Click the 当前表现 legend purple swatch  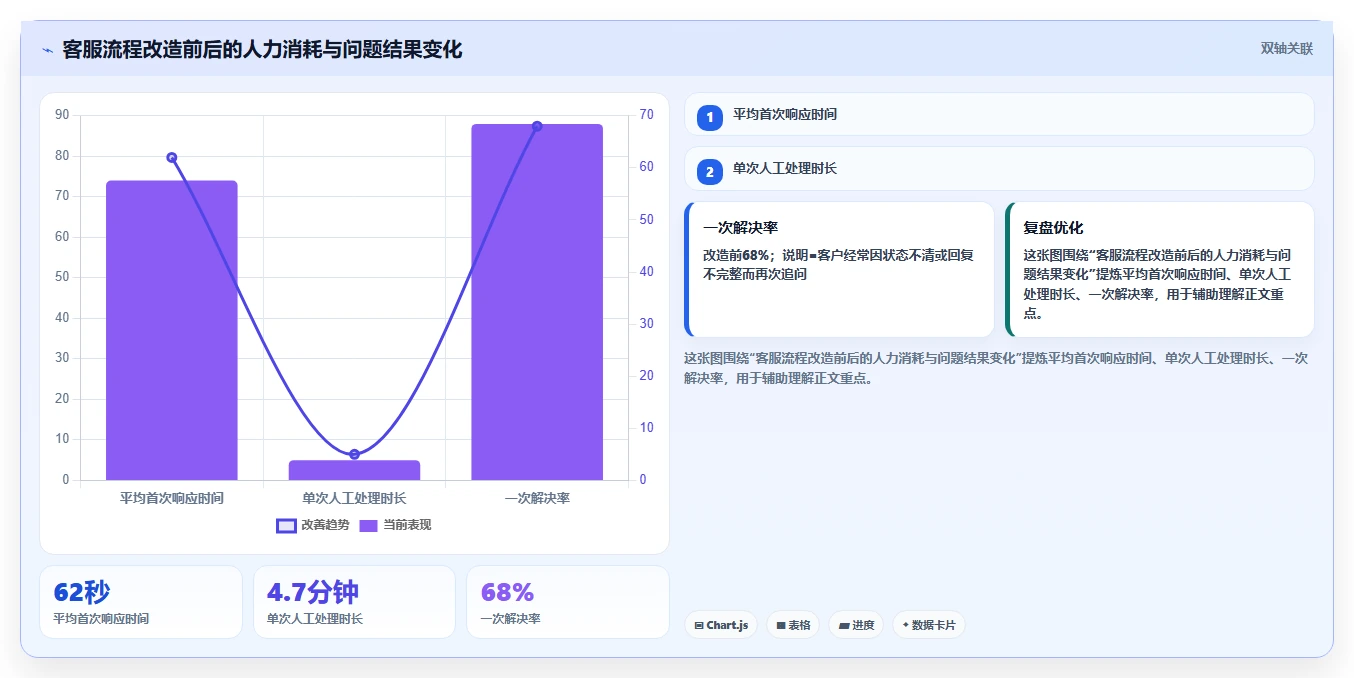368,525
